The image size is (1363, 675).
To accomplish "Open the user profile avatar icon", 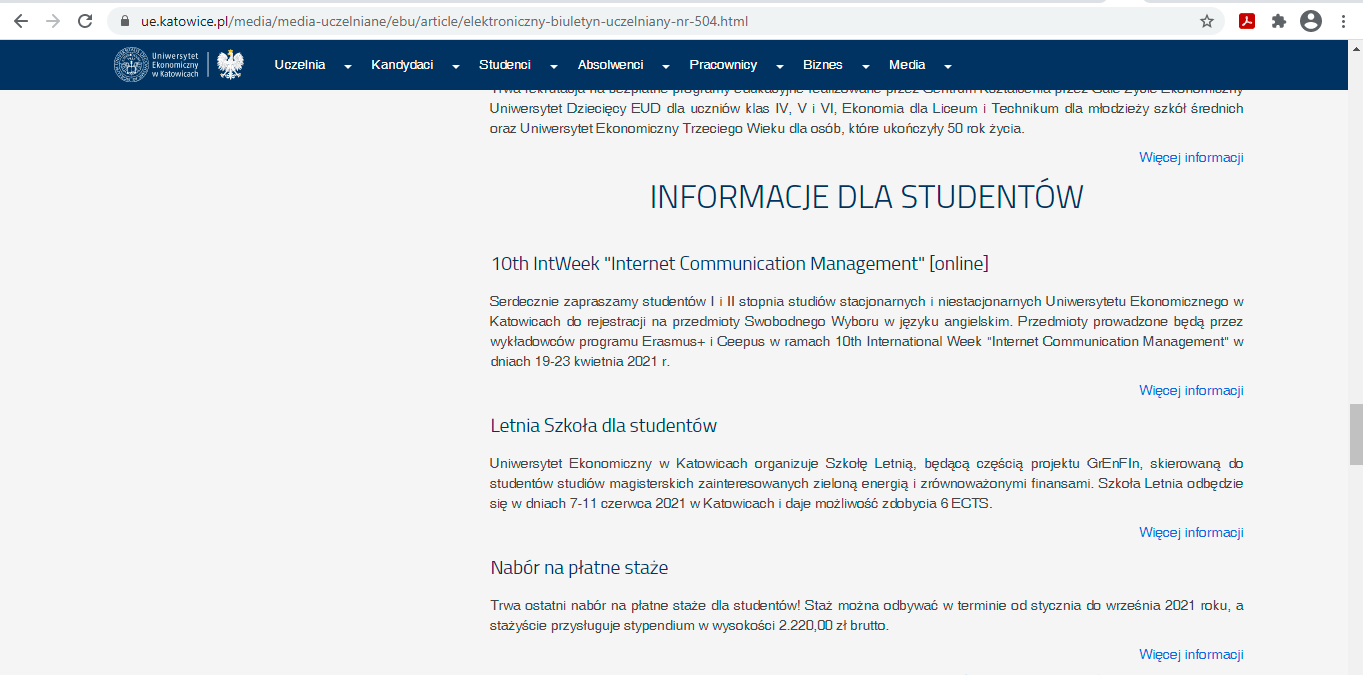I will [1310, 21].
